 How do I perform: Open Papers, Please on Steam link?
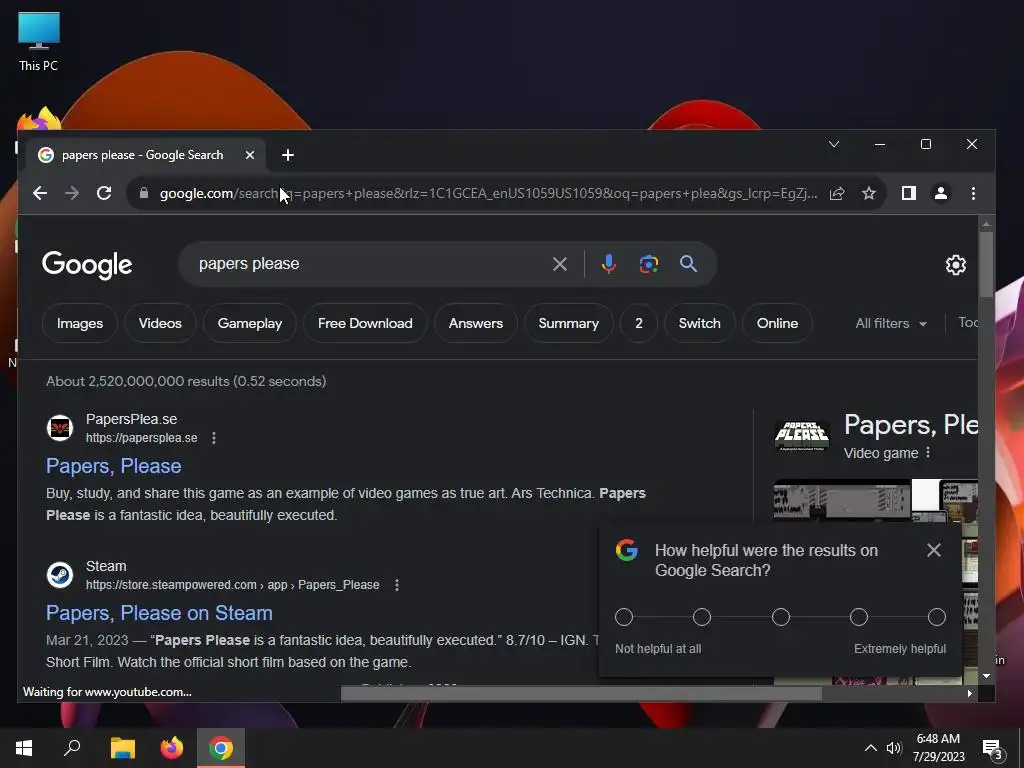click(x=159, y=613)
